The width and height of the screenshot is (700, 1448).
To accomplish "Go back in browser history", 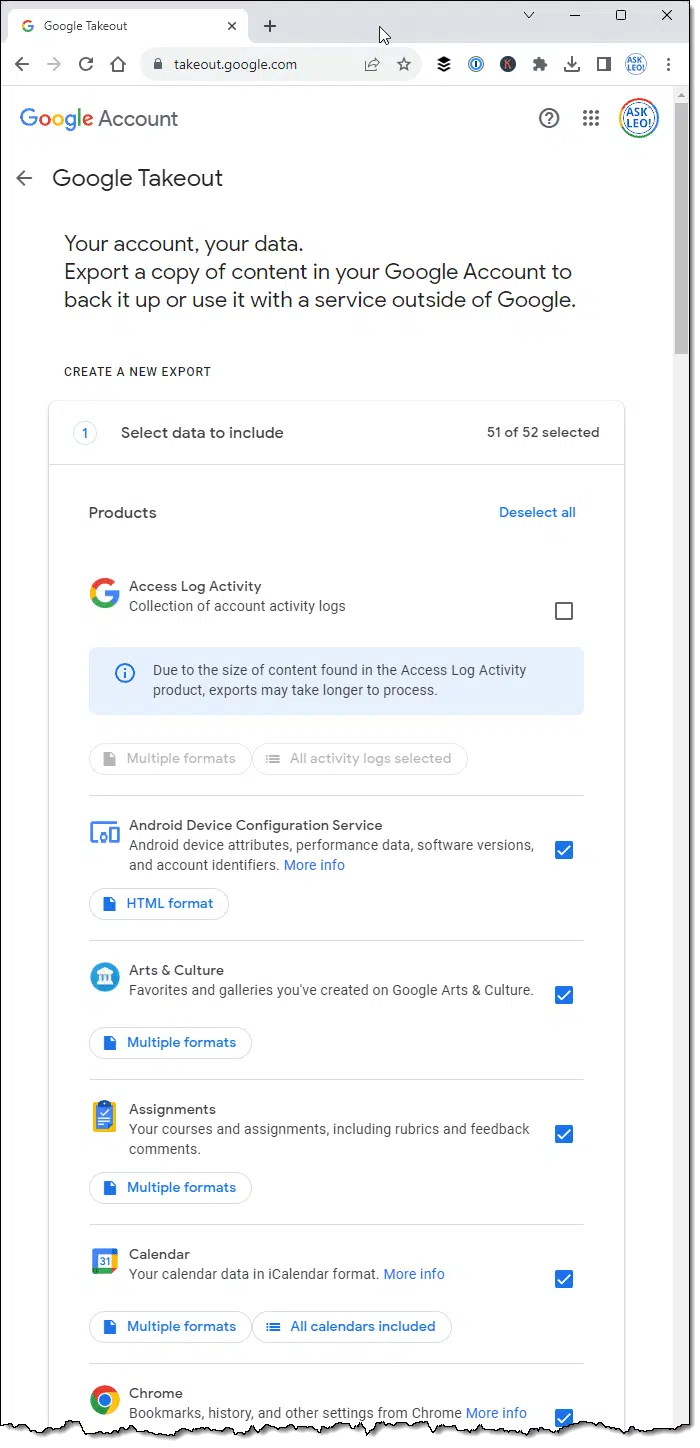I will [x=22, y=64].
